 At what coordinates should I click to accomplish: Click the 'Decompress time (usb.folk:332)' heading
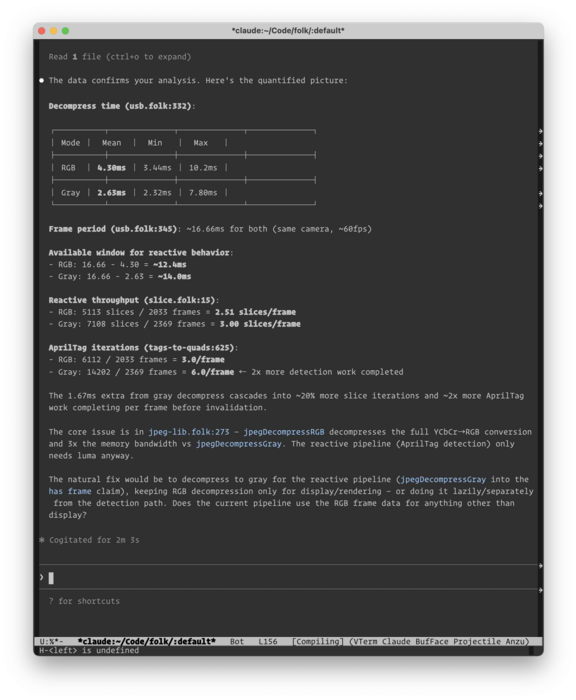pyautogui.click(x=120, y=106)
